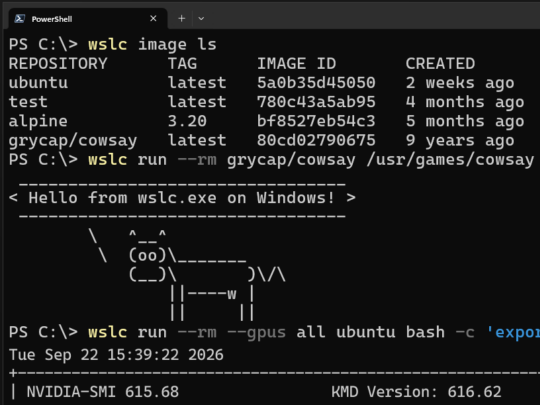Click the 'test' repository name

28,102
